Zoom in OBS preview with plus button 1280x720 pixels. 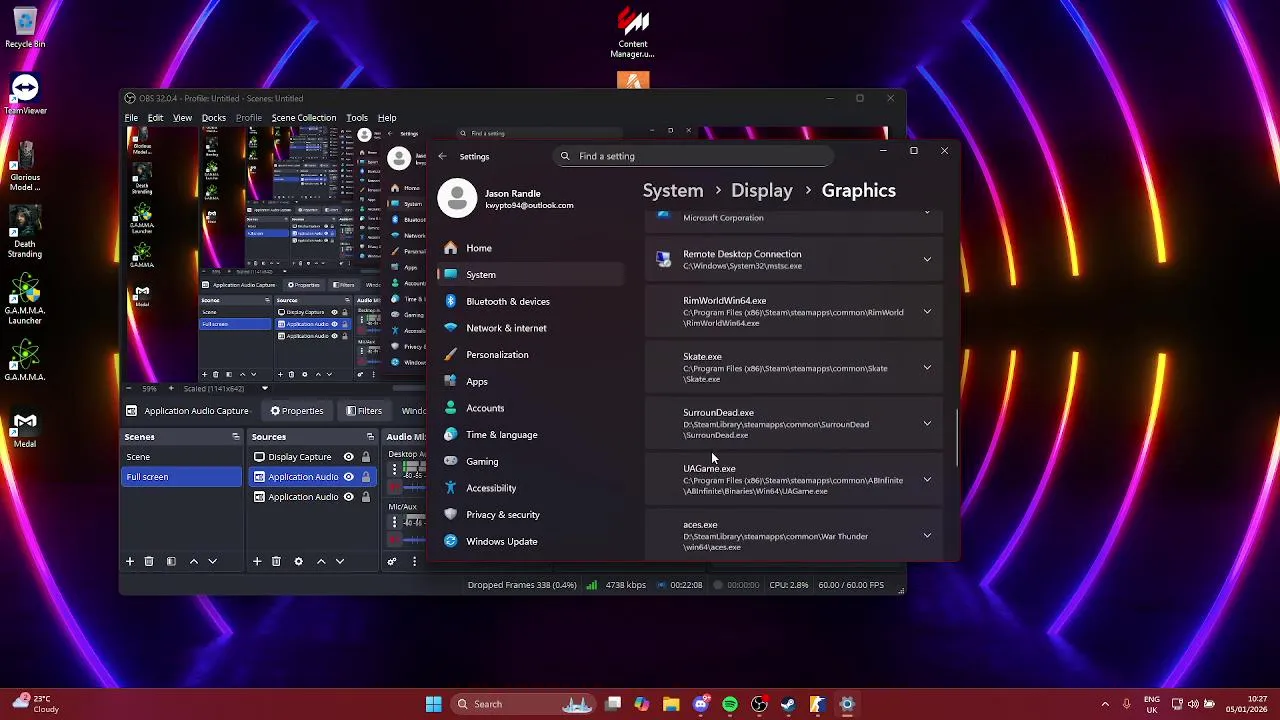coord(171,388)
